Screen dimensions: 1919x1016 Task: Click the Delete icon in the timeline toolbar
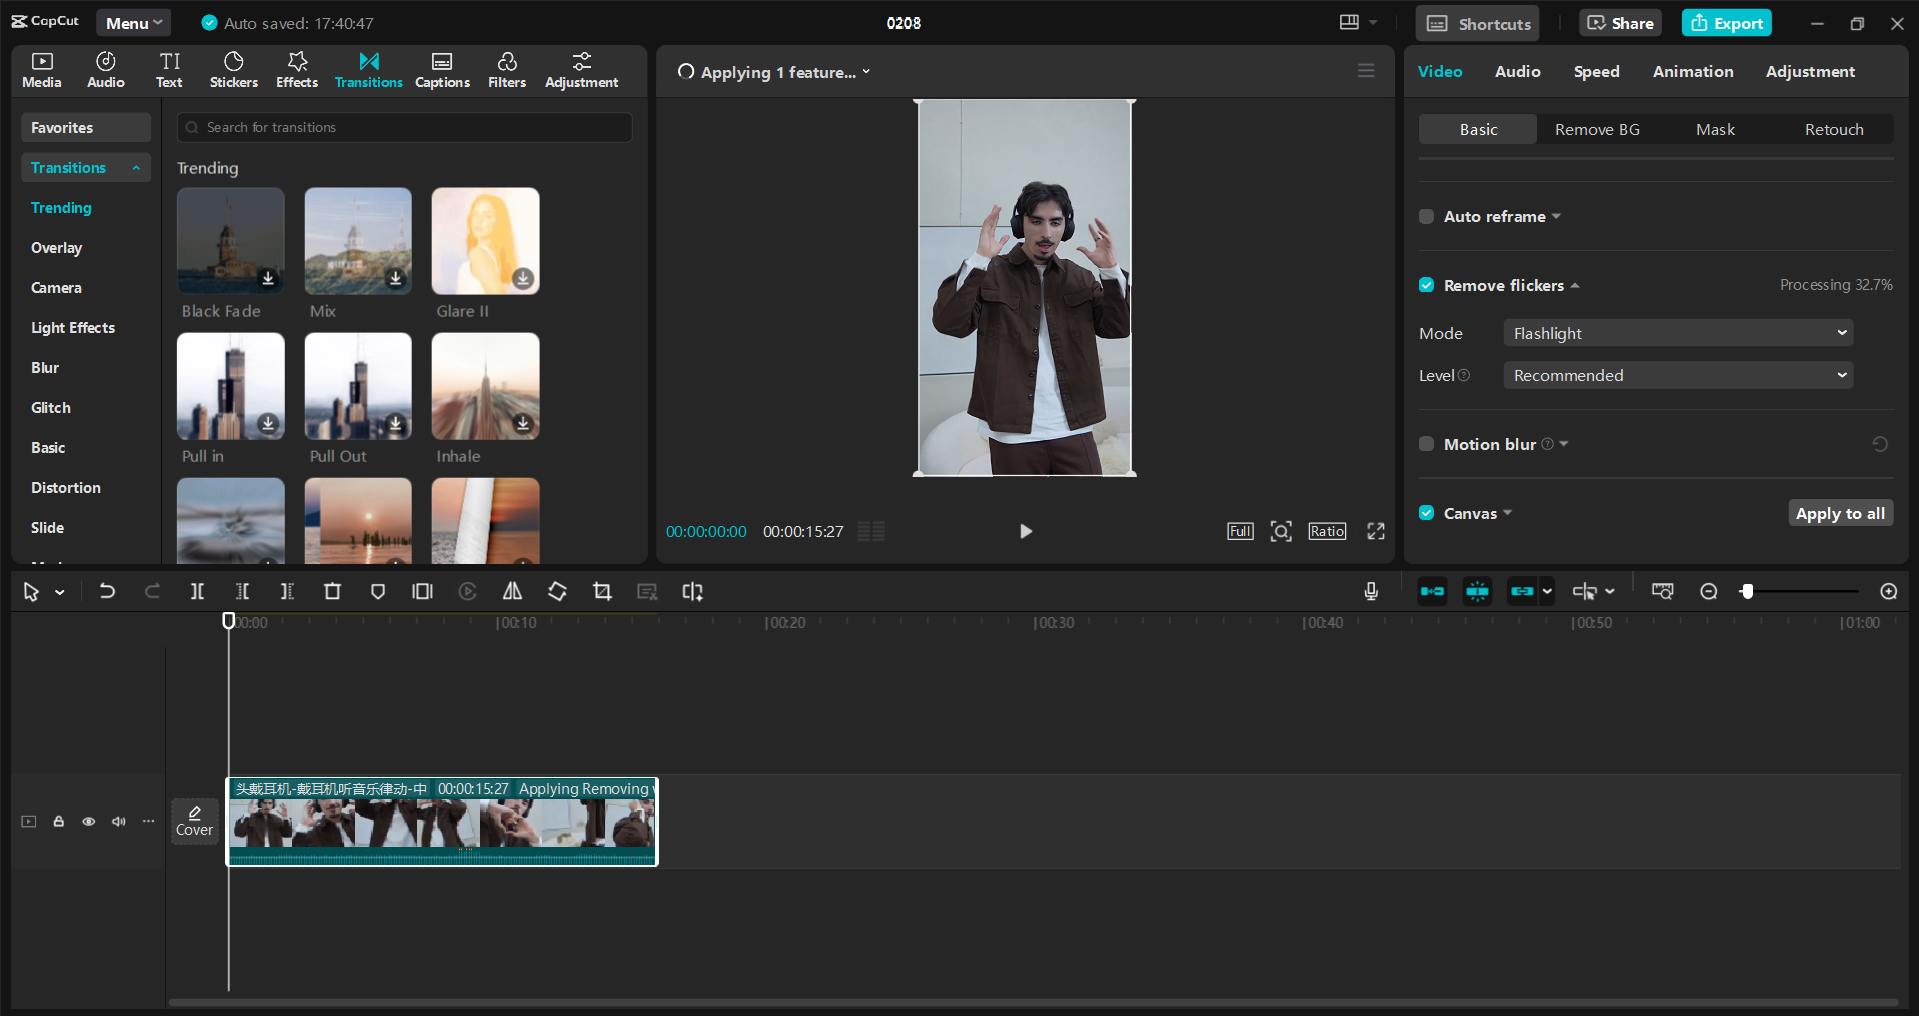(x=332, y=591)
